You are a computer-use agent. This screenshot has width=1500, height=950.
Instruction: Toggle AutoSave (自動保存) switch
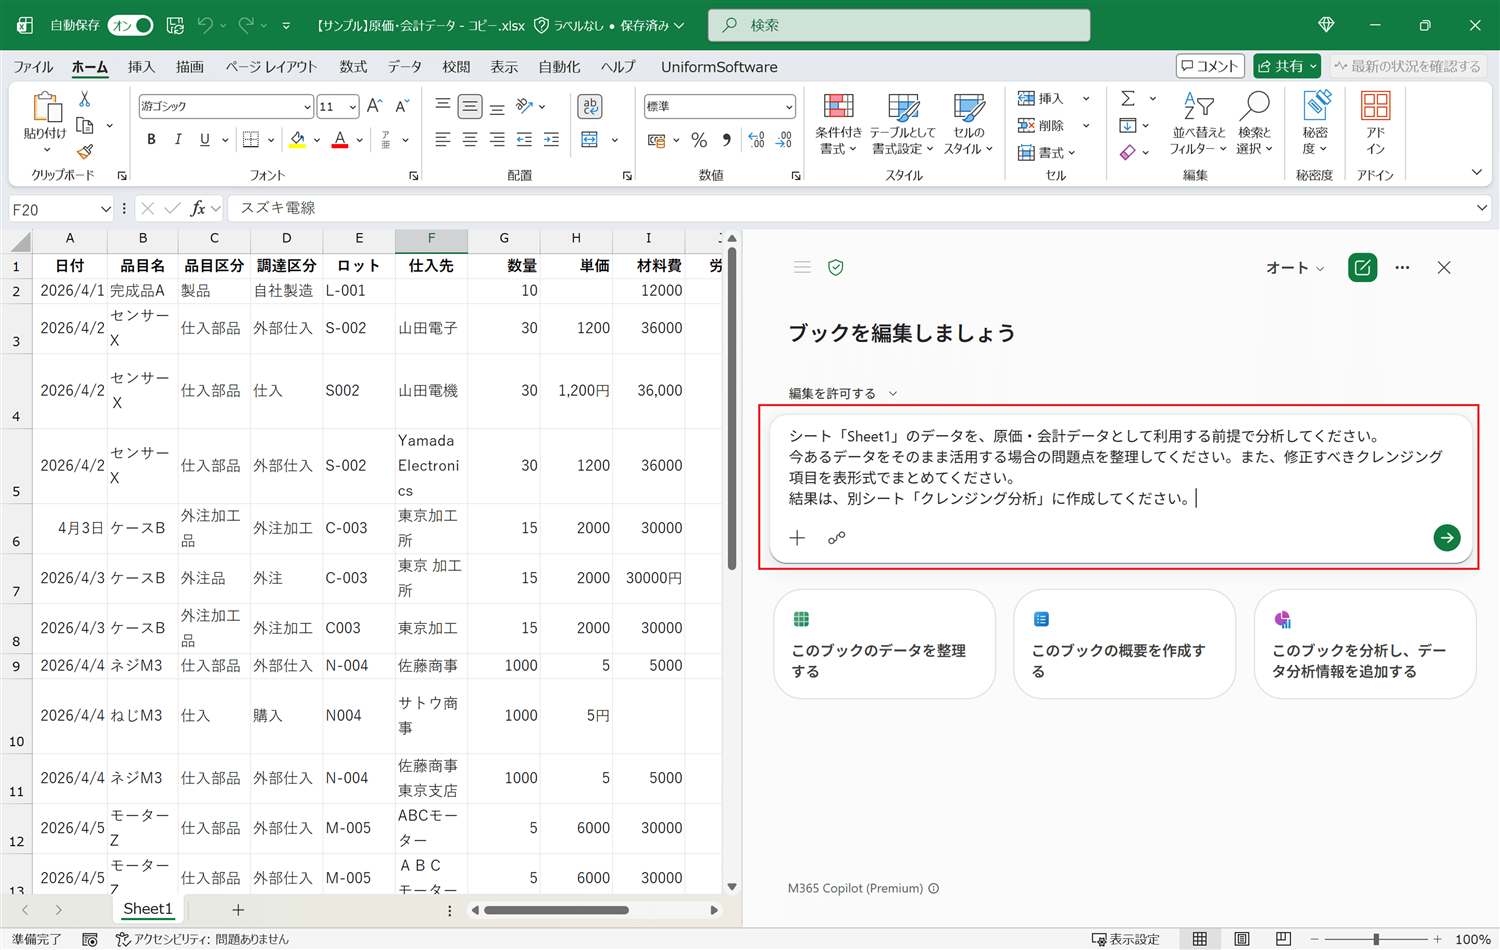pos(130,25)
